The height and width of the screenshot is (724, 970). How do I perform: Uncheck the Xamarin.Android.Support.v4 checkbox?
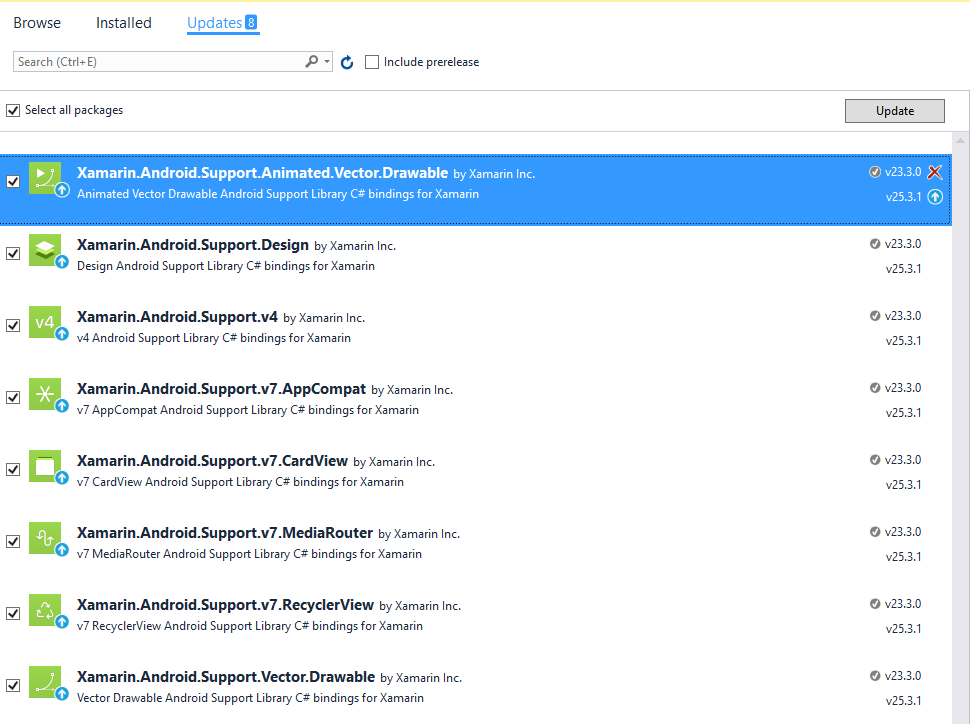pyautogui.click(x=13, y=325)
